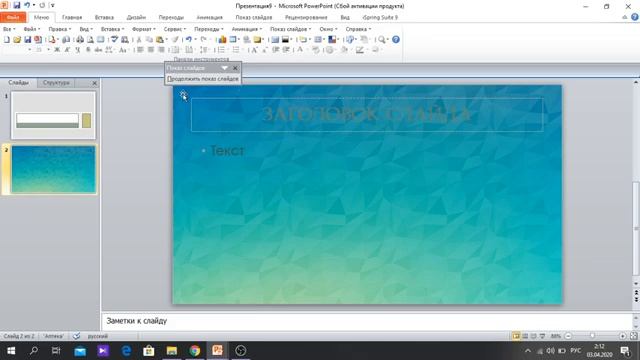Click the Copy icon in toolbar
This screenshot has width=640, height=360.
click(x=149, y=40)
